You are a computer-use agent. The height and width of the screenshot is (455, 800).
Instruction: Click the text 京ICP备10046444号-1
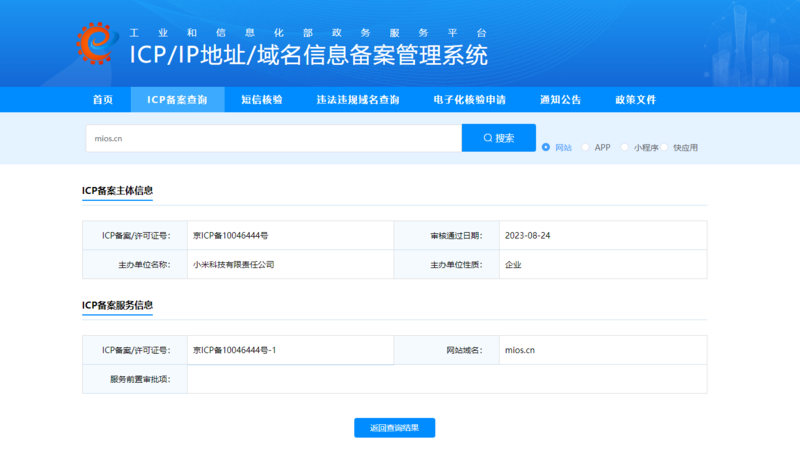pos(234,350)
